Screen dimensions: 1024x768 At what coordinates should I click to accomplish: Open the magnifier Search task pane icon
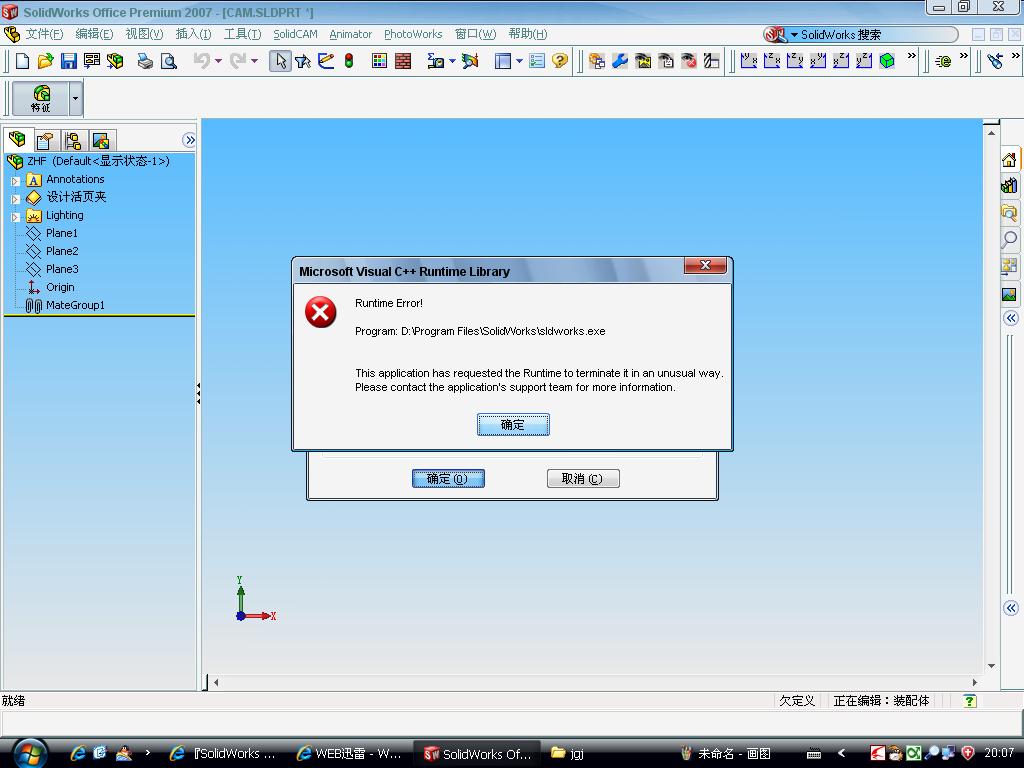tap(1009, 239)
